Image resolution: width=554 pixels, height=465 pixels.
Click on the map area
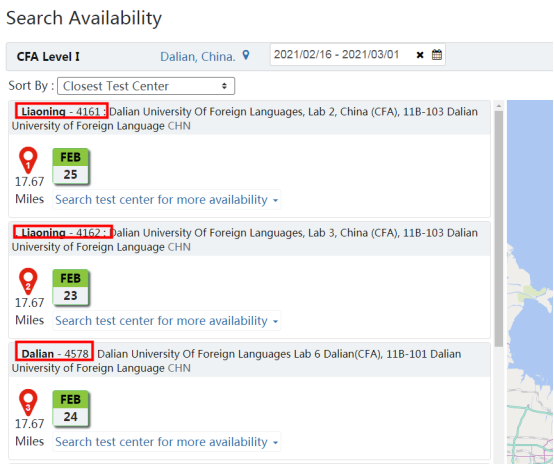point(530,282)
